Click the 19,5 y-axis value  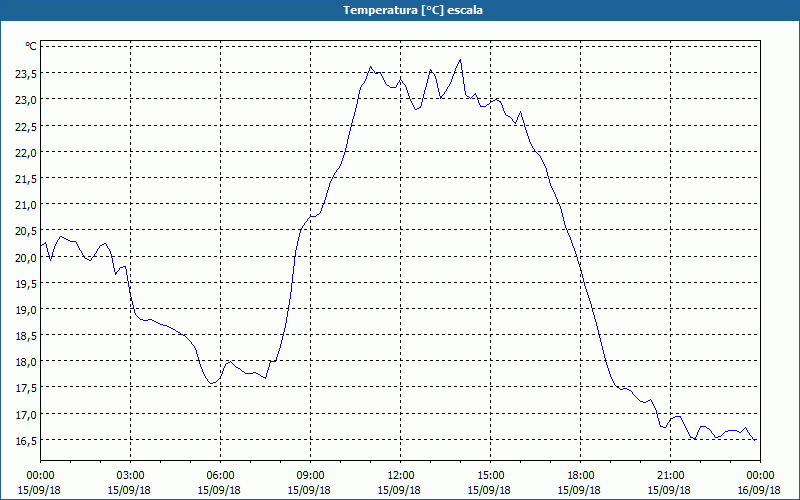(x=26, y=284)
